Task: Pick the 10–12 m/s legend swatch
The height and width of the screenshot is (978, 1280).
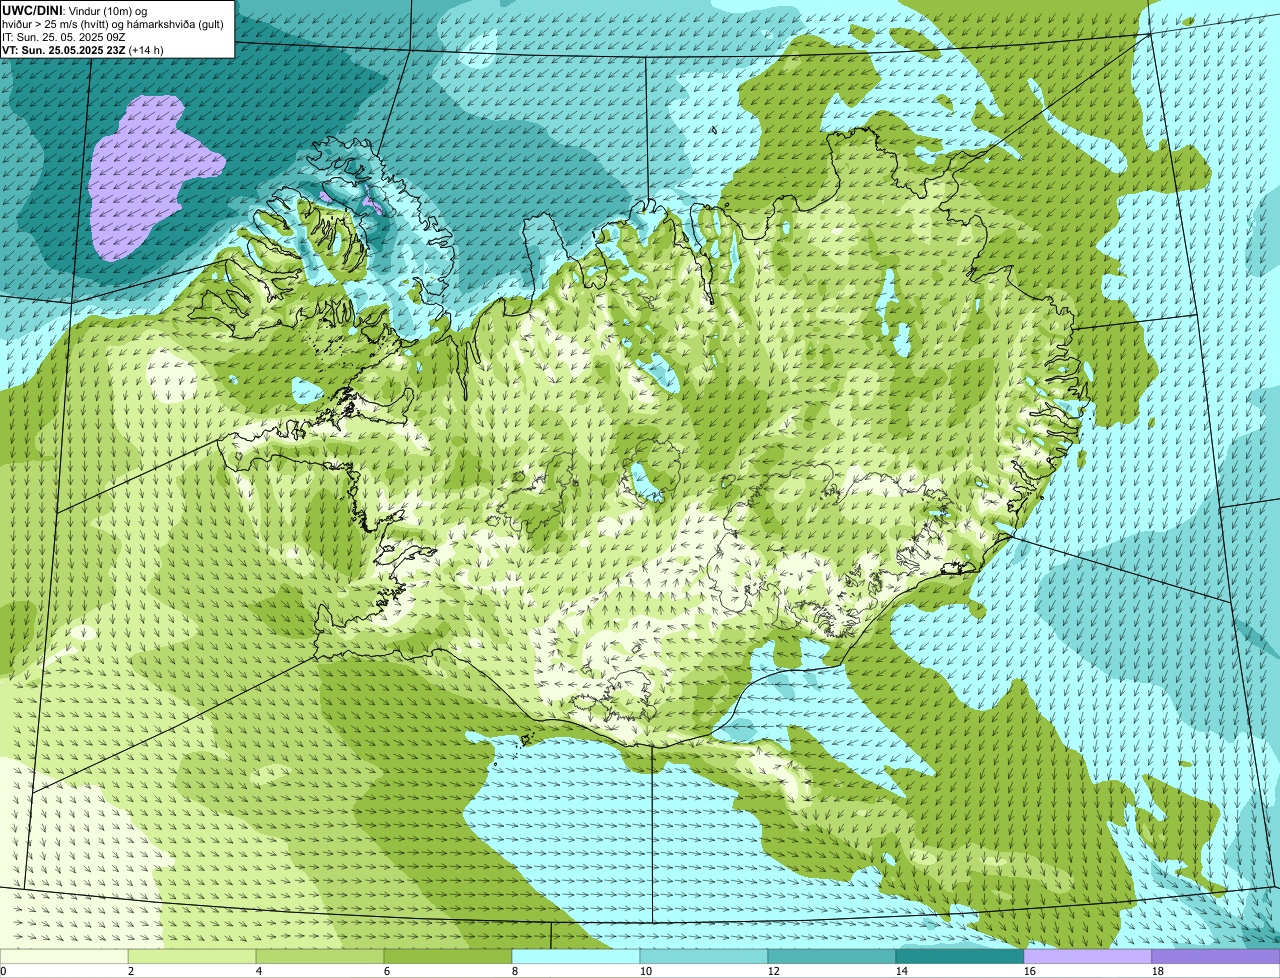Action: (x=704, y=956)
